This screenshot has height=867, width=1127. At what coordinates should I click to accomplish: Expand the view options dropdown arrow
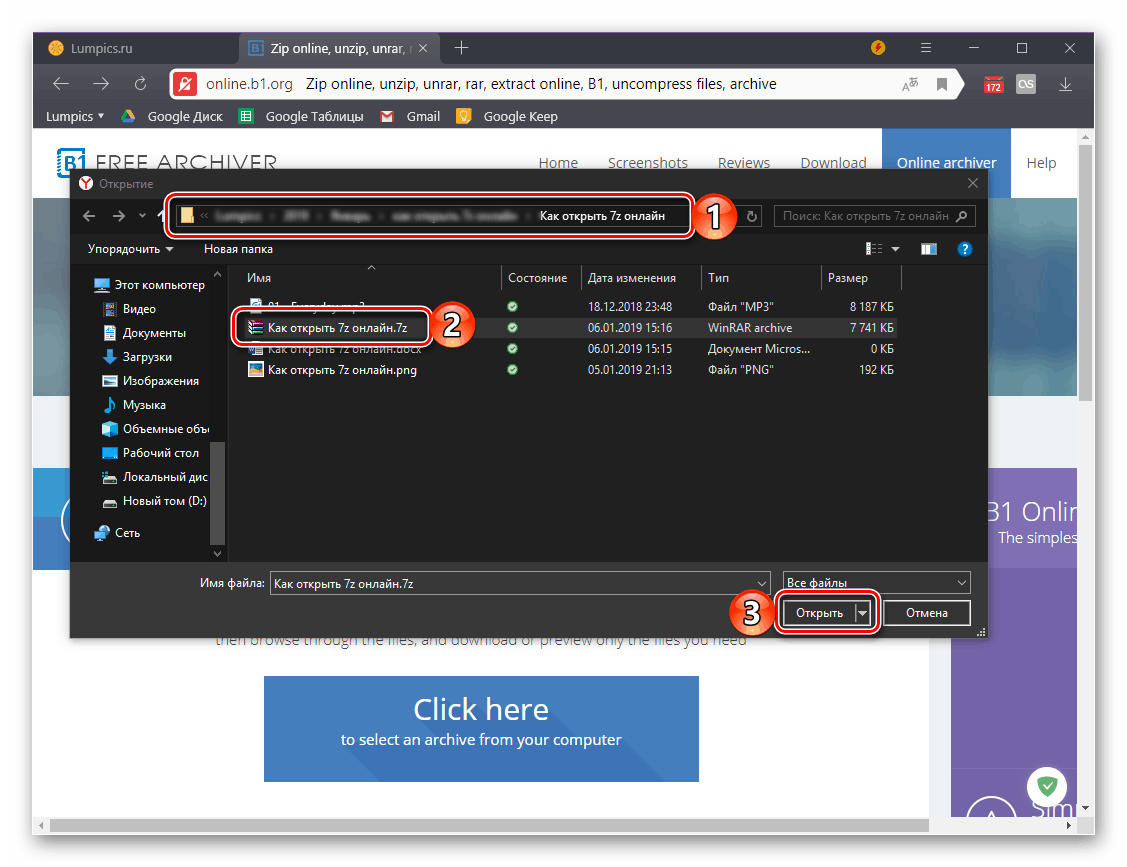click(x=896, y=249)
